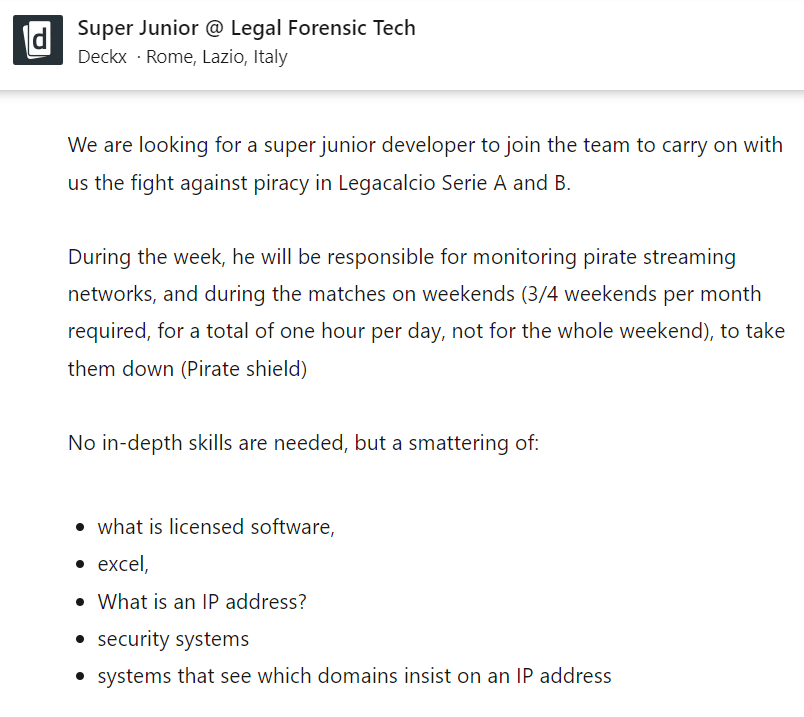
Task: Click the paragraph line starting 'During the week'
Action: [x=401, y=257]
